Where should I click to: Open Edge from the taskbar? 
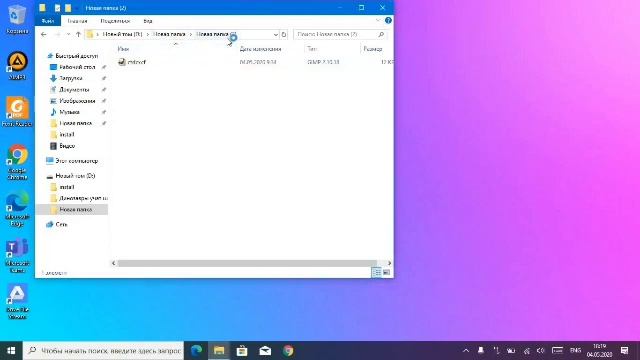pos(196,351)
